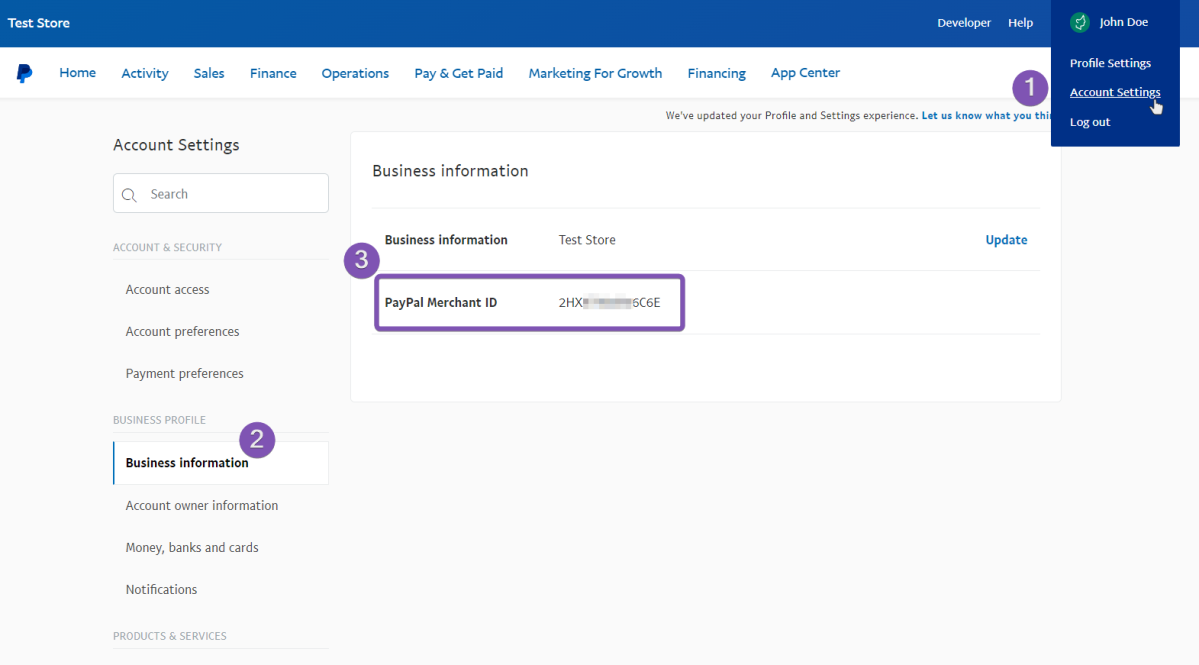Open the Sales menu
The height and width of the screenshot is (665, 1199).
click(209, 73)
